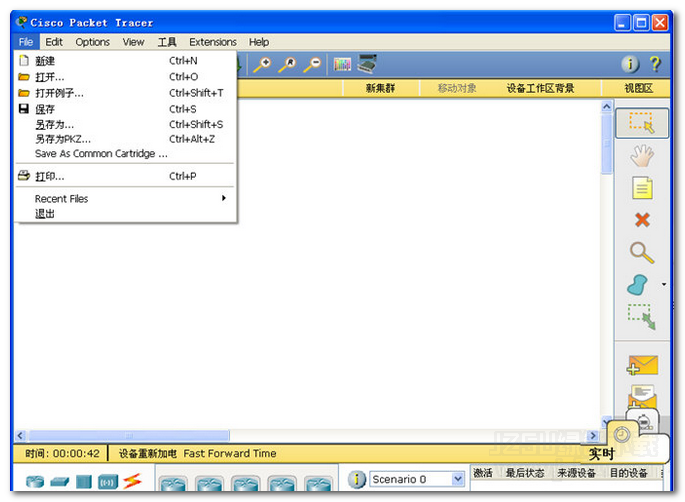Viewport: 685px width, 502px height.
Task: Click the 视图区 button
Action: (638, 88)
